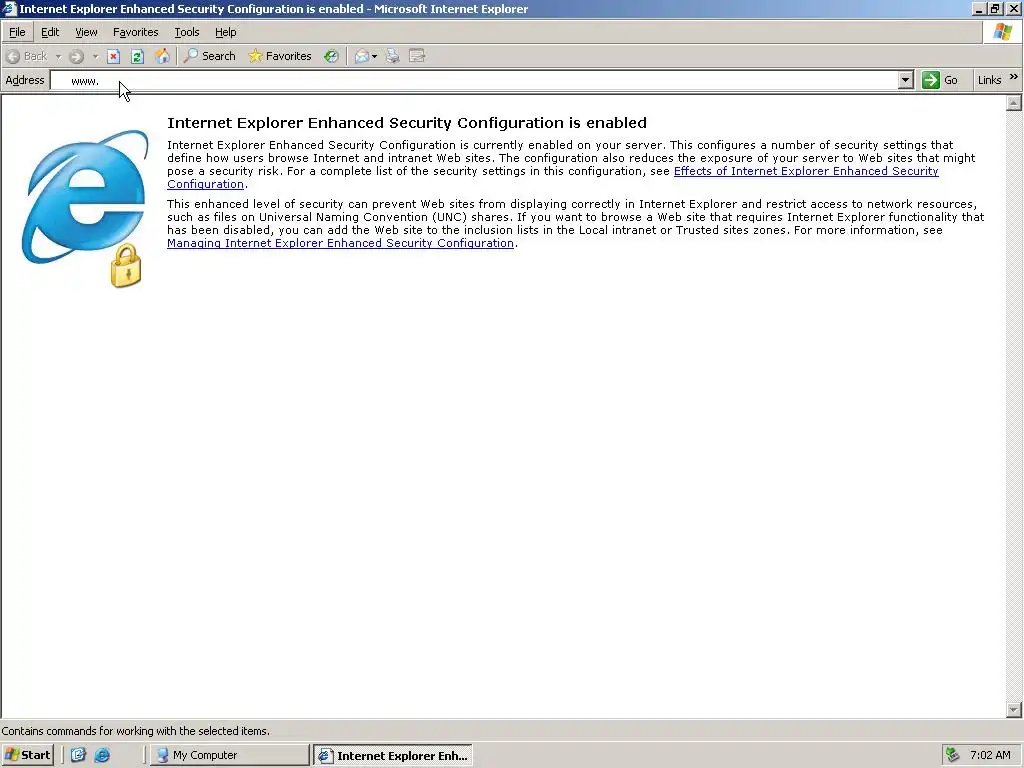The height and width of the screenshot is (768, 1024).
Task: Launch Internet Explorer from quick launch
Action: pos(103,755)
